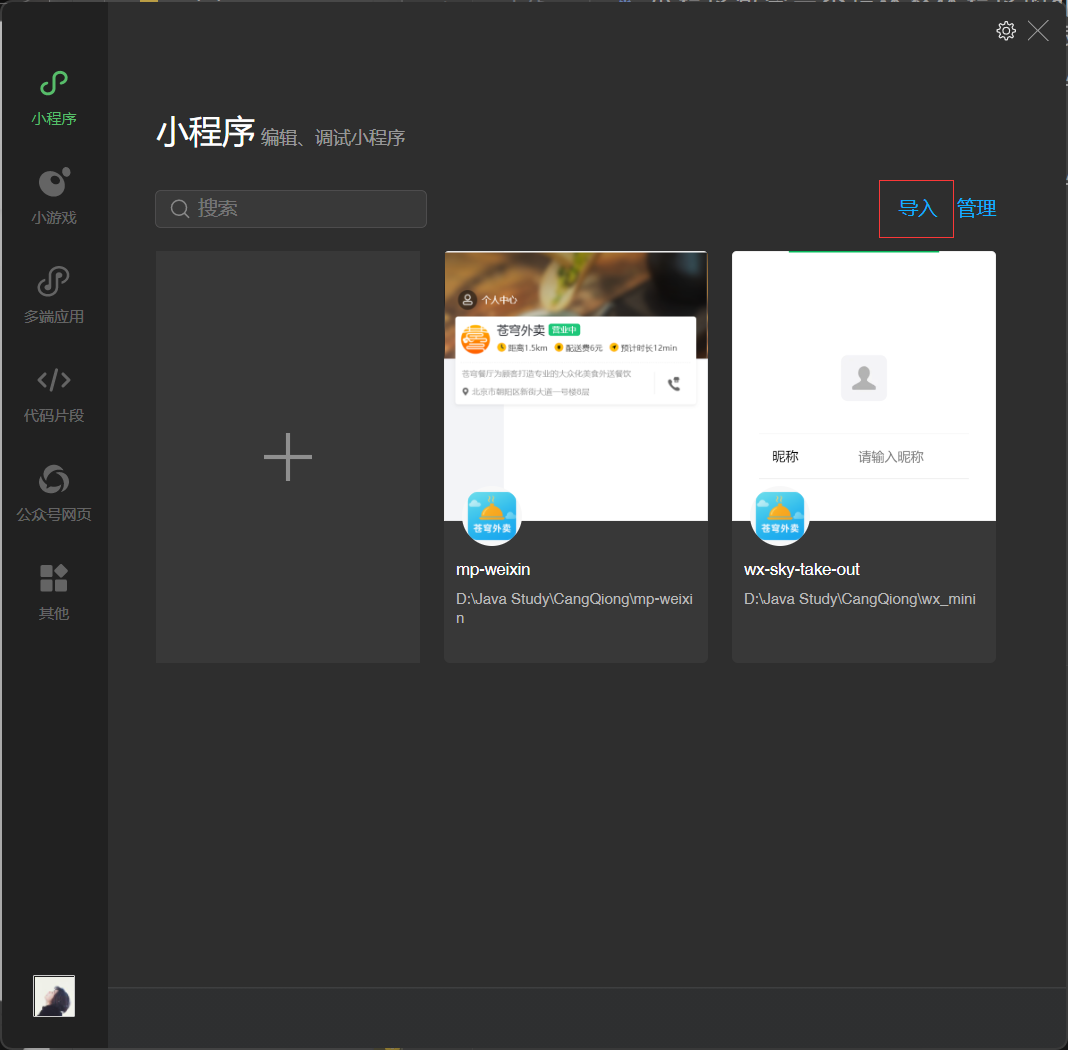Open the settings gear
Screen dimensions: 1068x1050
point(1006,30)
